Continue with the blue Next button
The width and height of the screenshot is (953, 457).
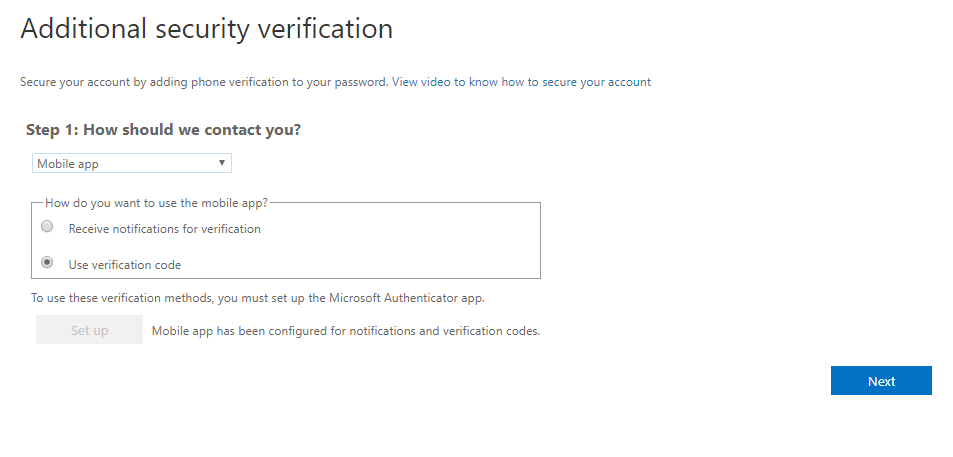(881, 381)
